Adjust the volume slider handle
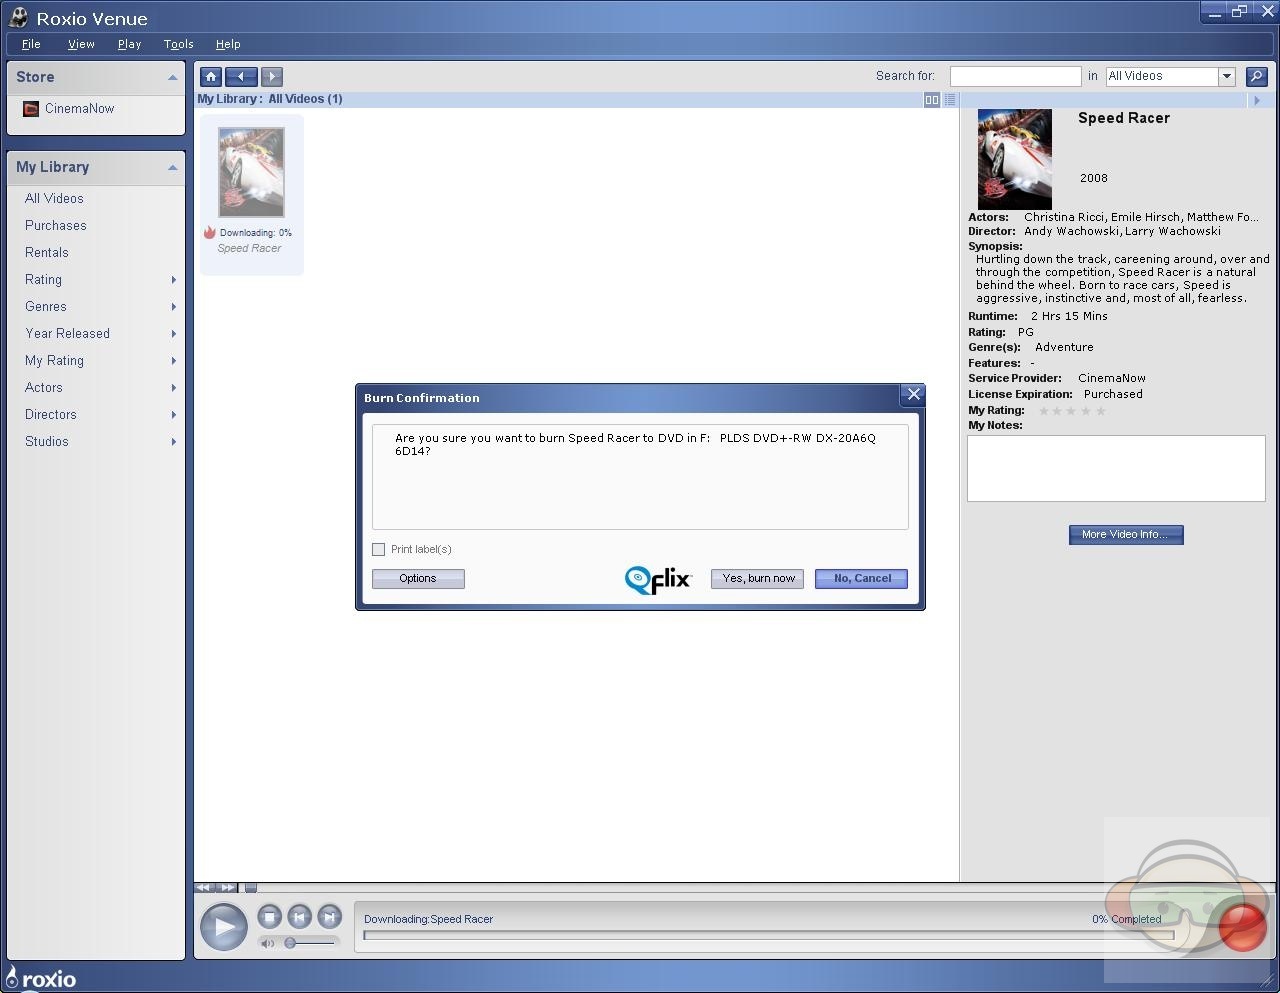Viewport: 1280px width, 993px height. [290, 943]
